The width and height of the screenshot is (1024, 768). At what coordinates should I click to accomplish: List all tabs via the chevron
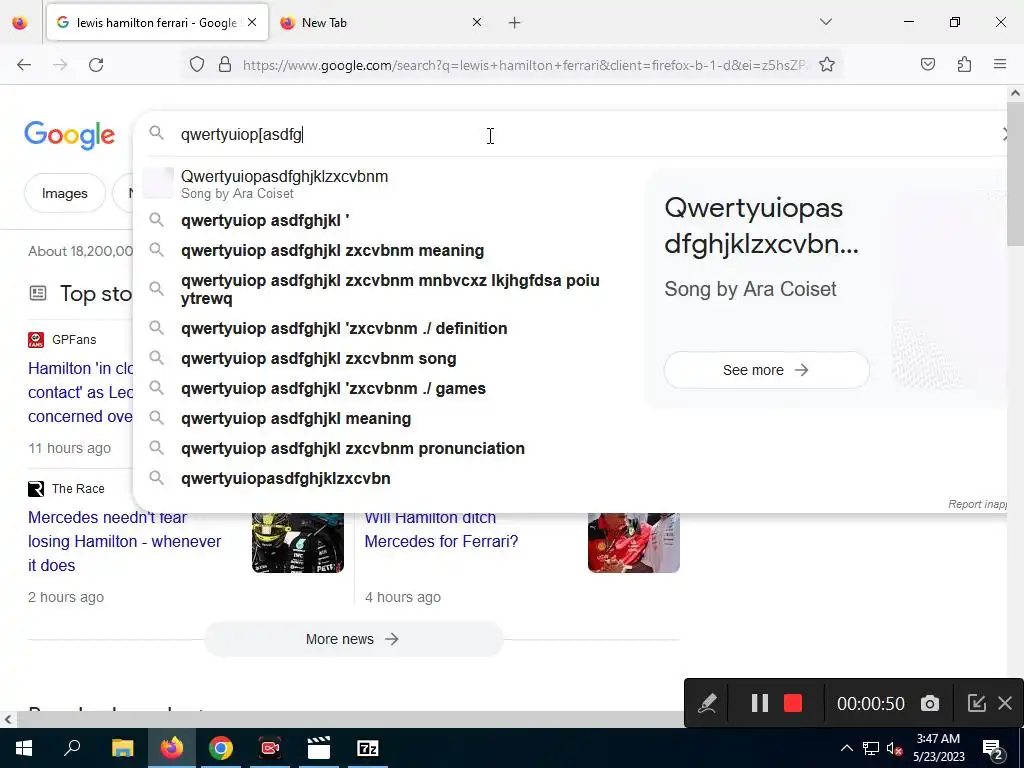pyautogui.click(x=826, y=22)
